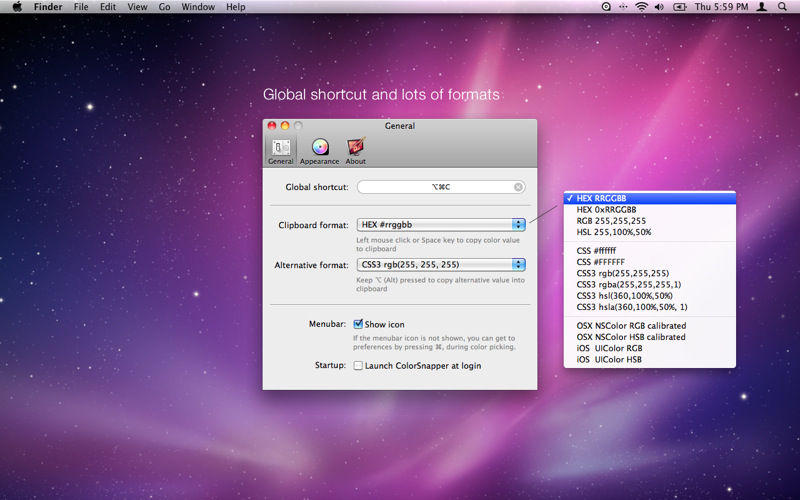Enable Launch ColorSnapper at login

point(358,365)
